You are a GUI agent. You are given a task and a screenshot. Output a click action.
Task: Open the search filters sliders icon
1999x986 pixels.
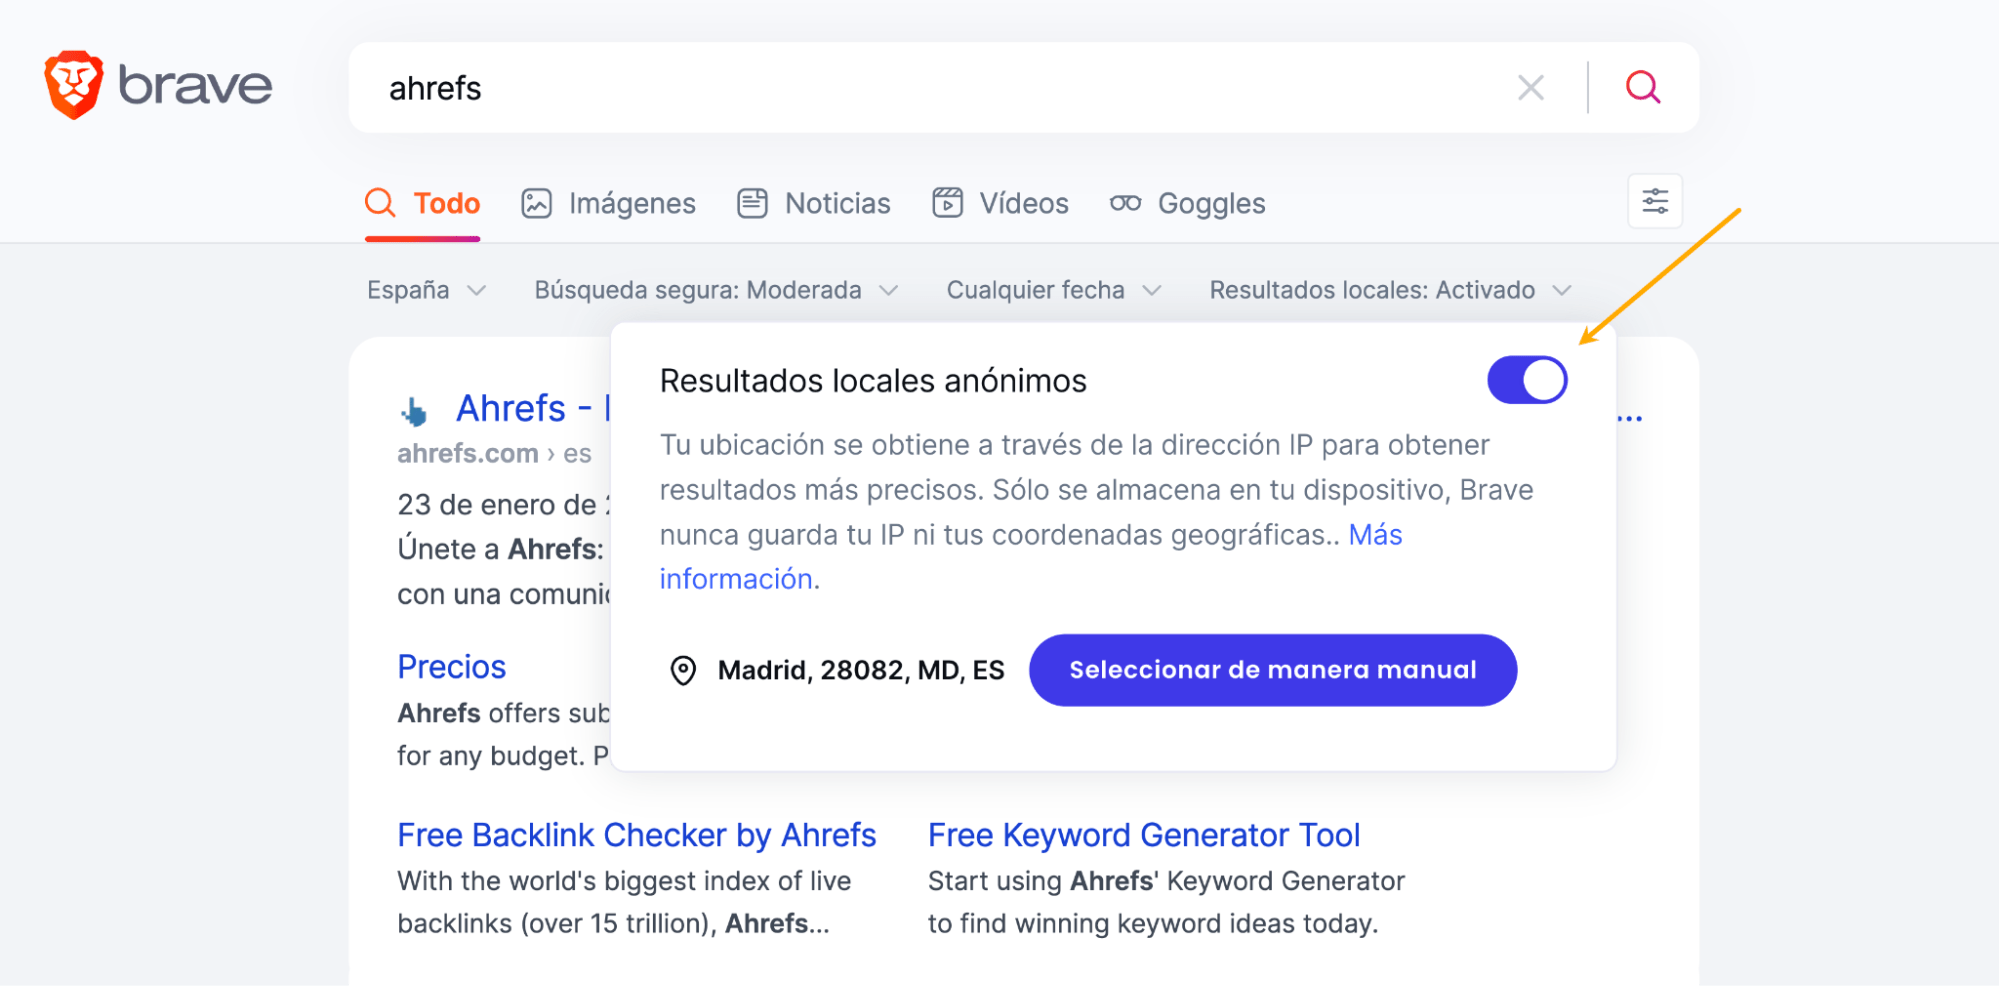[x=1654, y=201]
